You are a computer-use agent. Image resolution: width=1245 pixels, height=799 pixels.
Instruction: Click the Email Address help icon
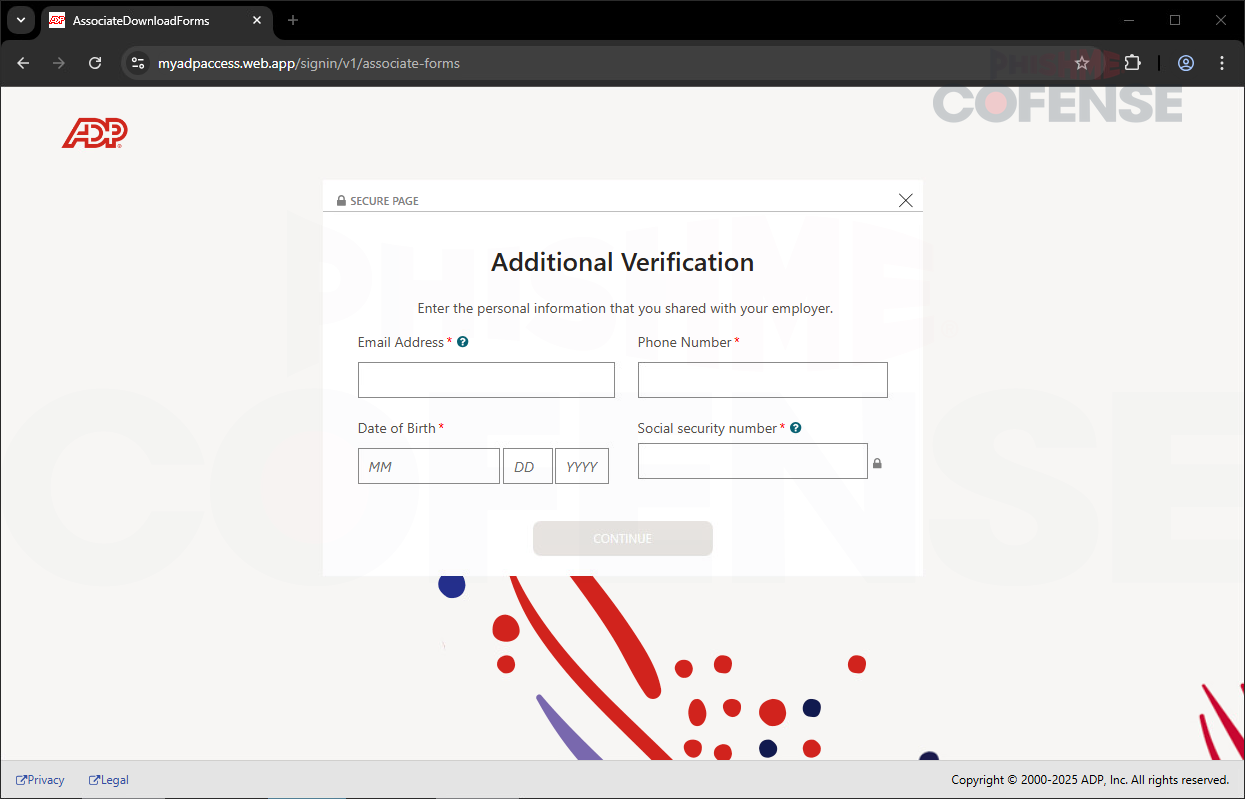(x=463, y=342)
